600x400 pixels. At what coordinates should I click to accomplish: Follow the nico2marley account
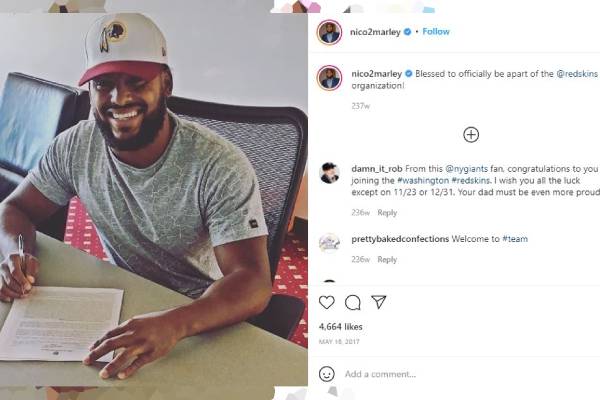tap(436, 32)
